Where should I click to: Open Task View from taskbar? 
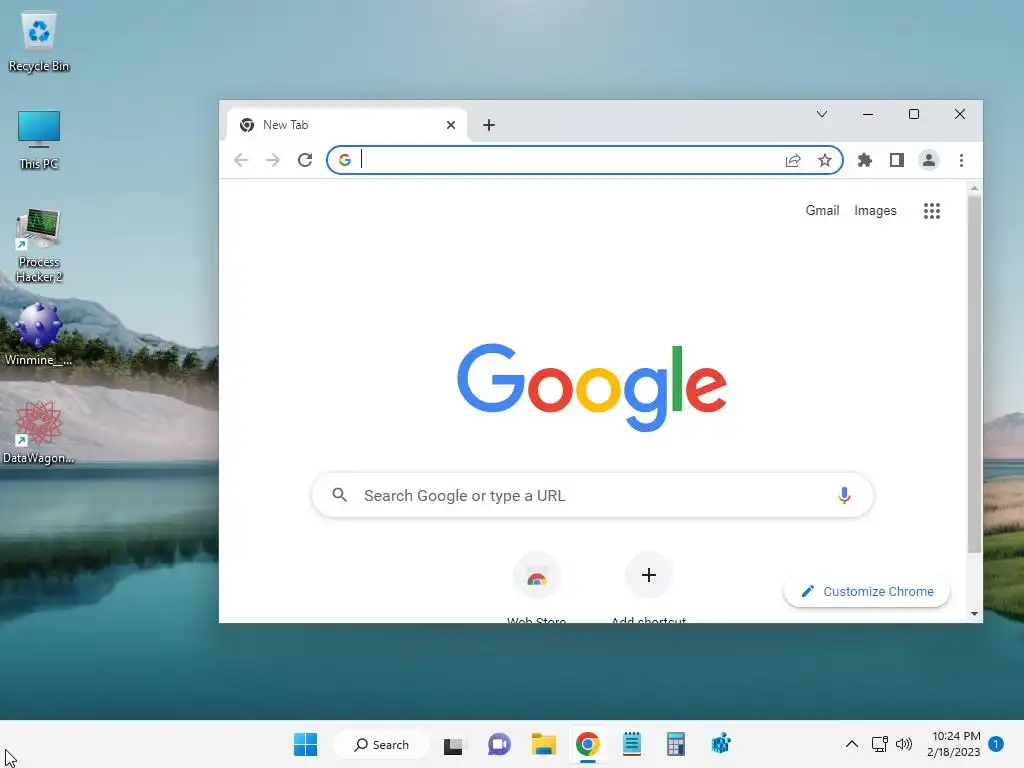point(453,744)
